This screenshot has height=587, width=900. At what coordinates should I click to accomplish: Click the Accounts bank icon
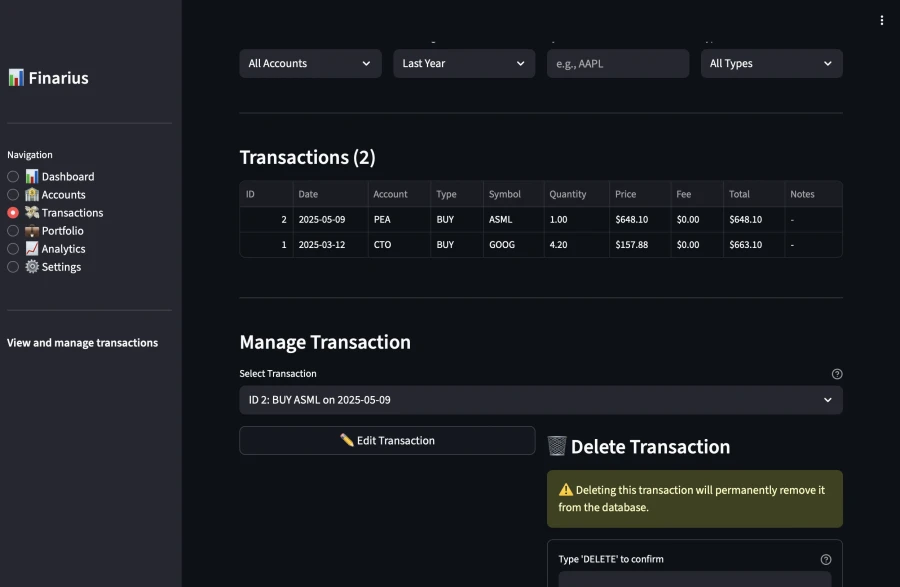pyautogui.click(x=32, y=194)
